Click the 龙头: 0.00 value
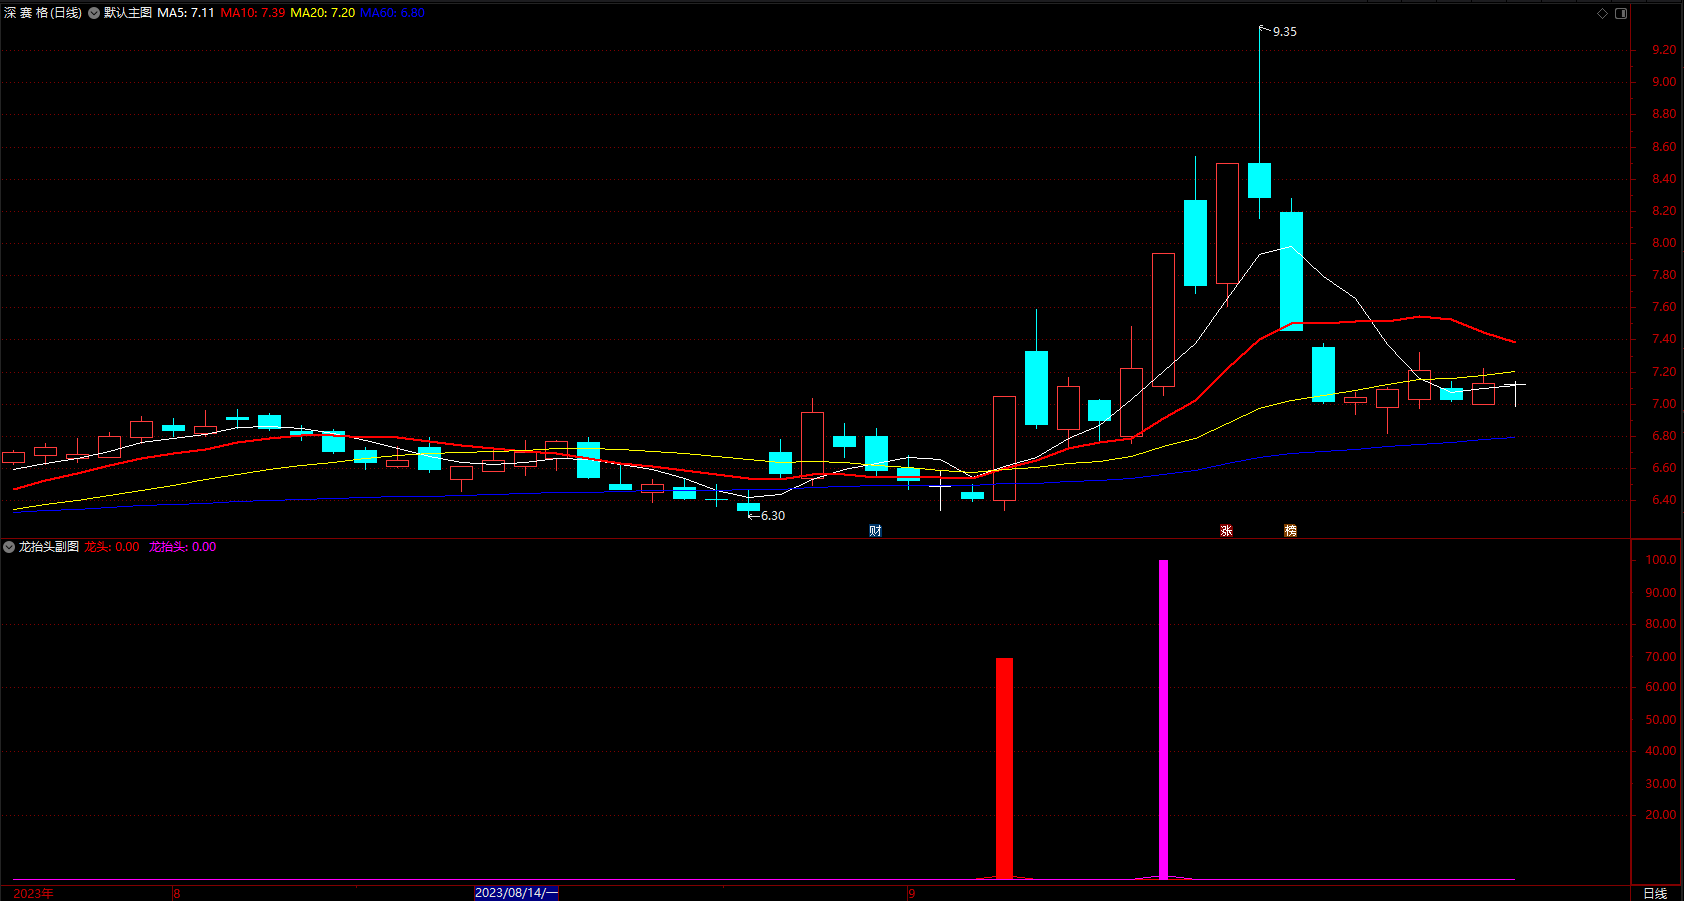The image size is (1684, 901). (112, 547)
